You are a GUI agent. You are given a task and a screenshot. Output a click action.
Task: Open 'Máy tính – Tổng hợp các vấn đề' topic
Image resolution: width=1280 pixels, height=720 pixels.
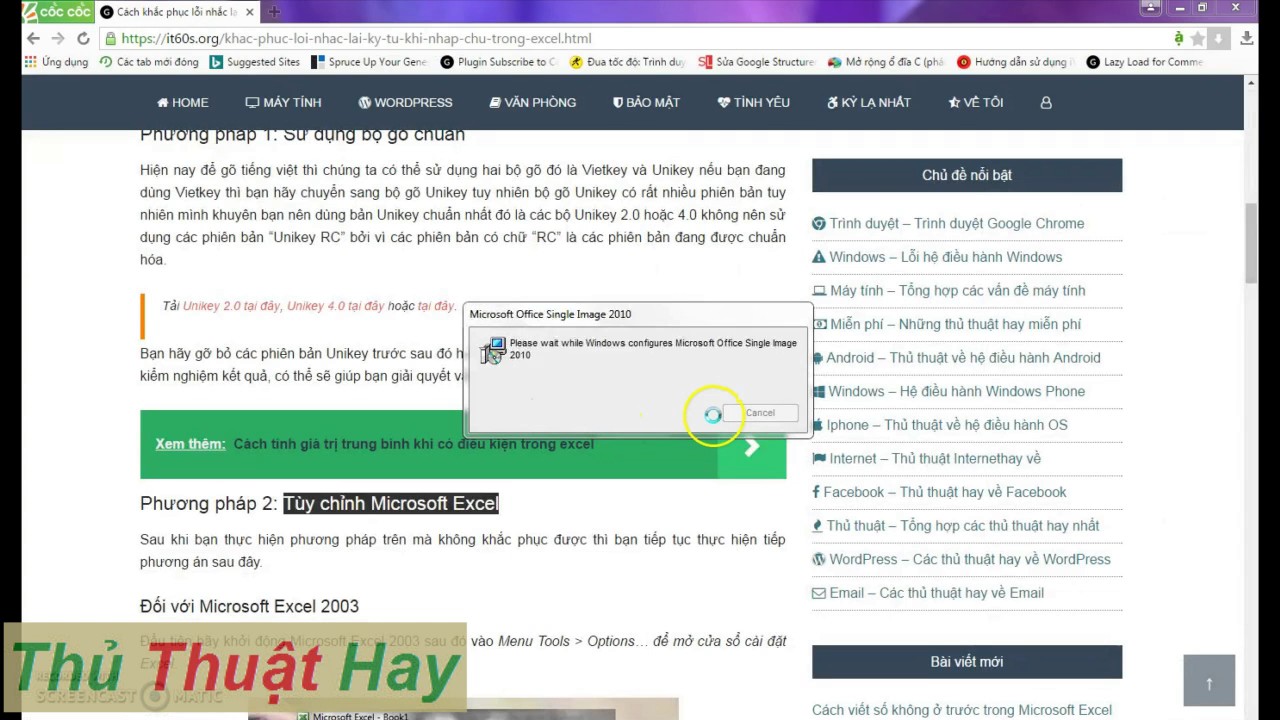[949, 290]
